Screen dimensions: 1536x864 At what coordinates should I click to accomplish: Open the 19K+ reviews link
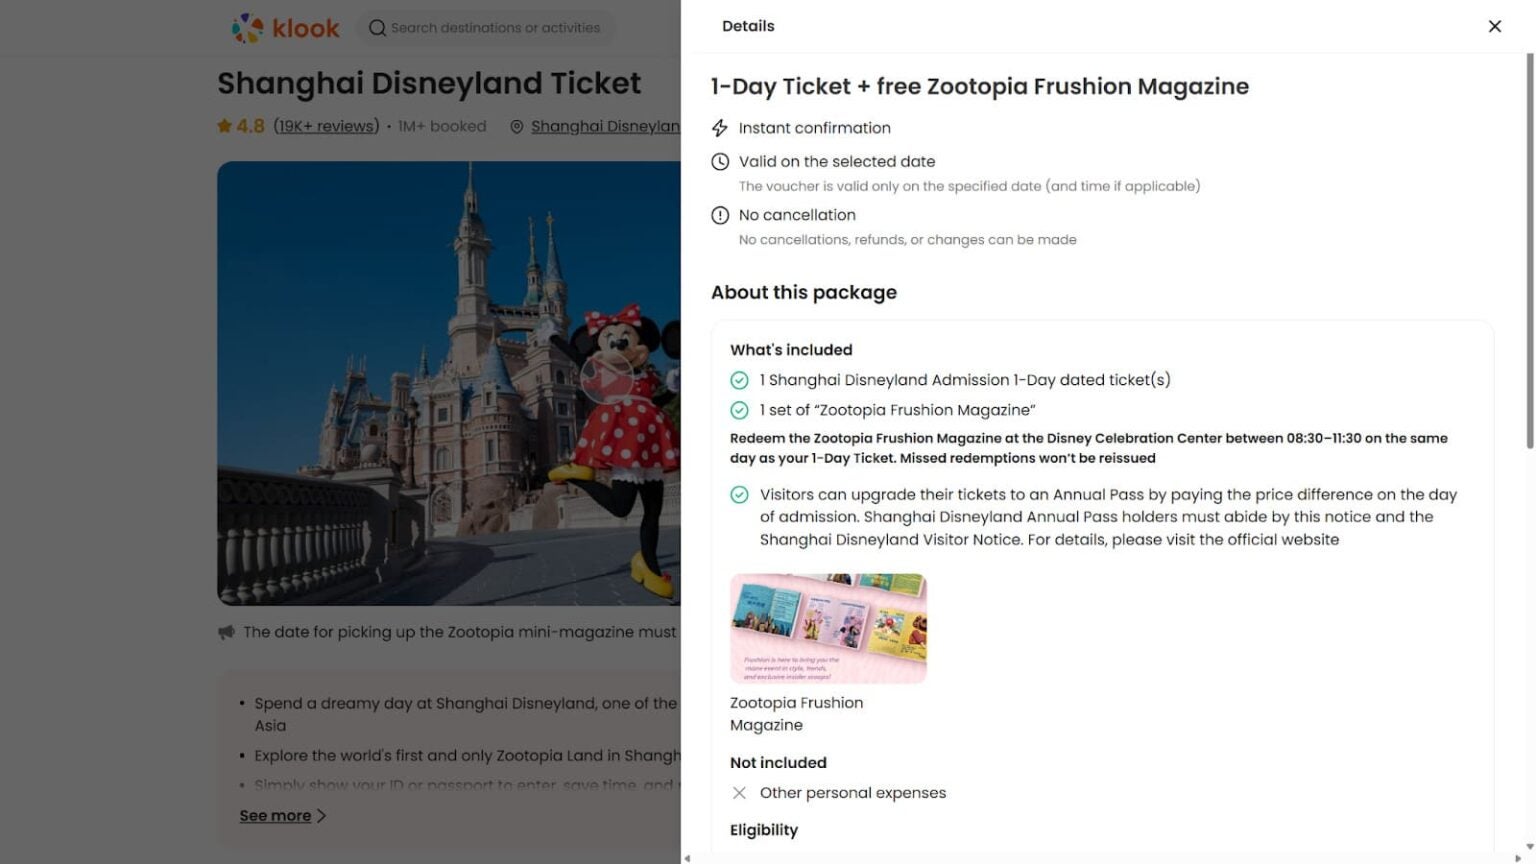click(327, 126)
